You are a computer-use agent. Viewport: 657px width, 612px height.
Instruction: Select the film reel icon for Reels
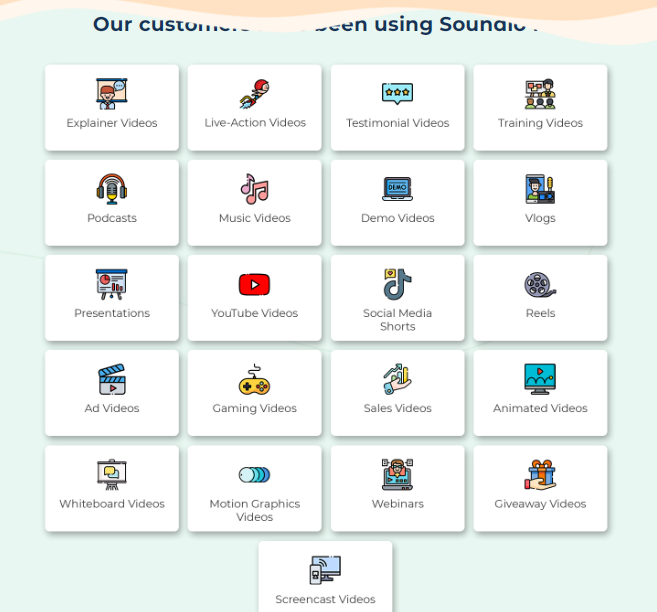pos(540,285)
